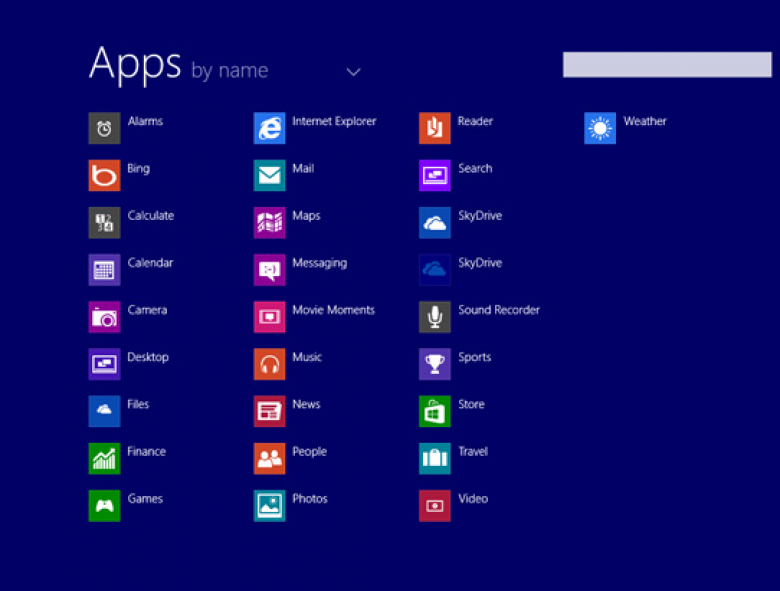
Task: Open the People contacts icon
Action: point(270,459)
